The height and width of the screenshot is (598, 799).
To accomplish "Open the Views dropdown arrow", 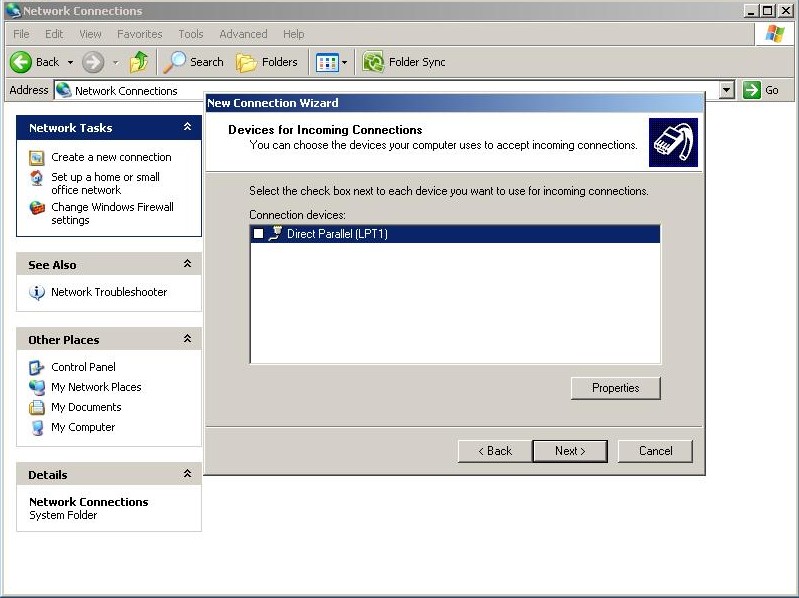I will (344, 63).
